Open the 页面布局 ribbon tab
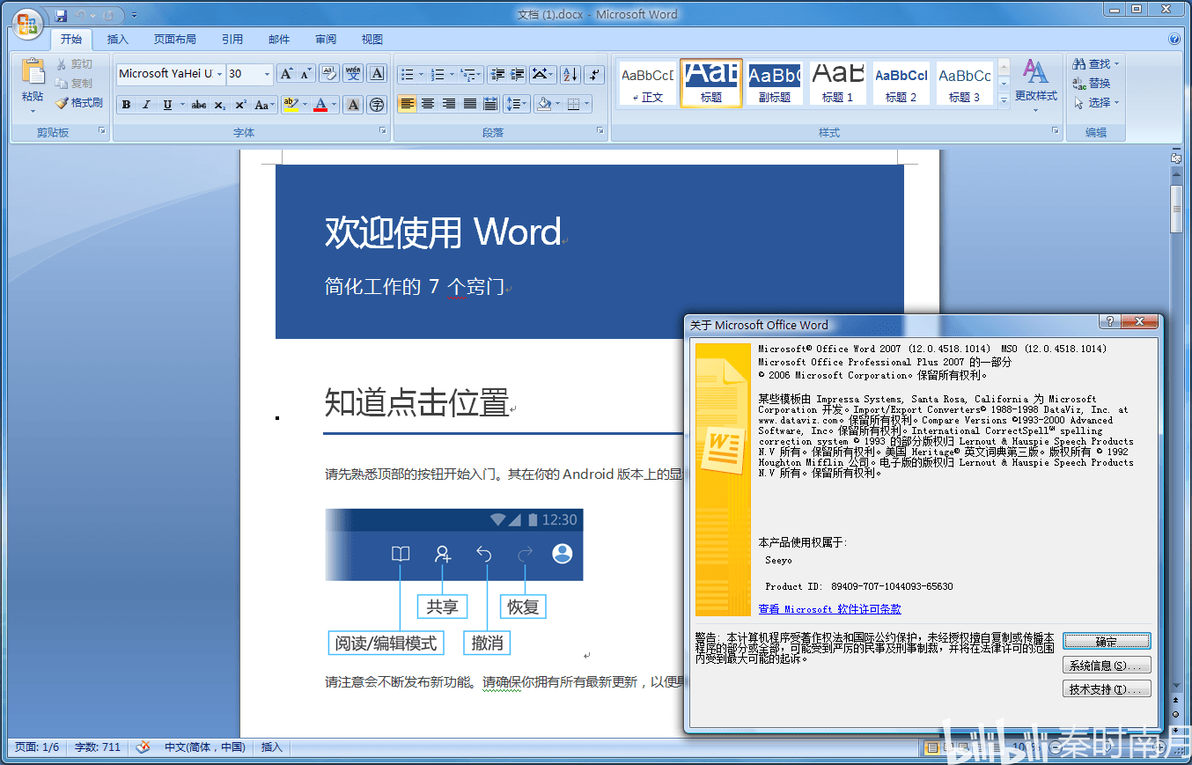1192x765 pixels. (174, 40)
